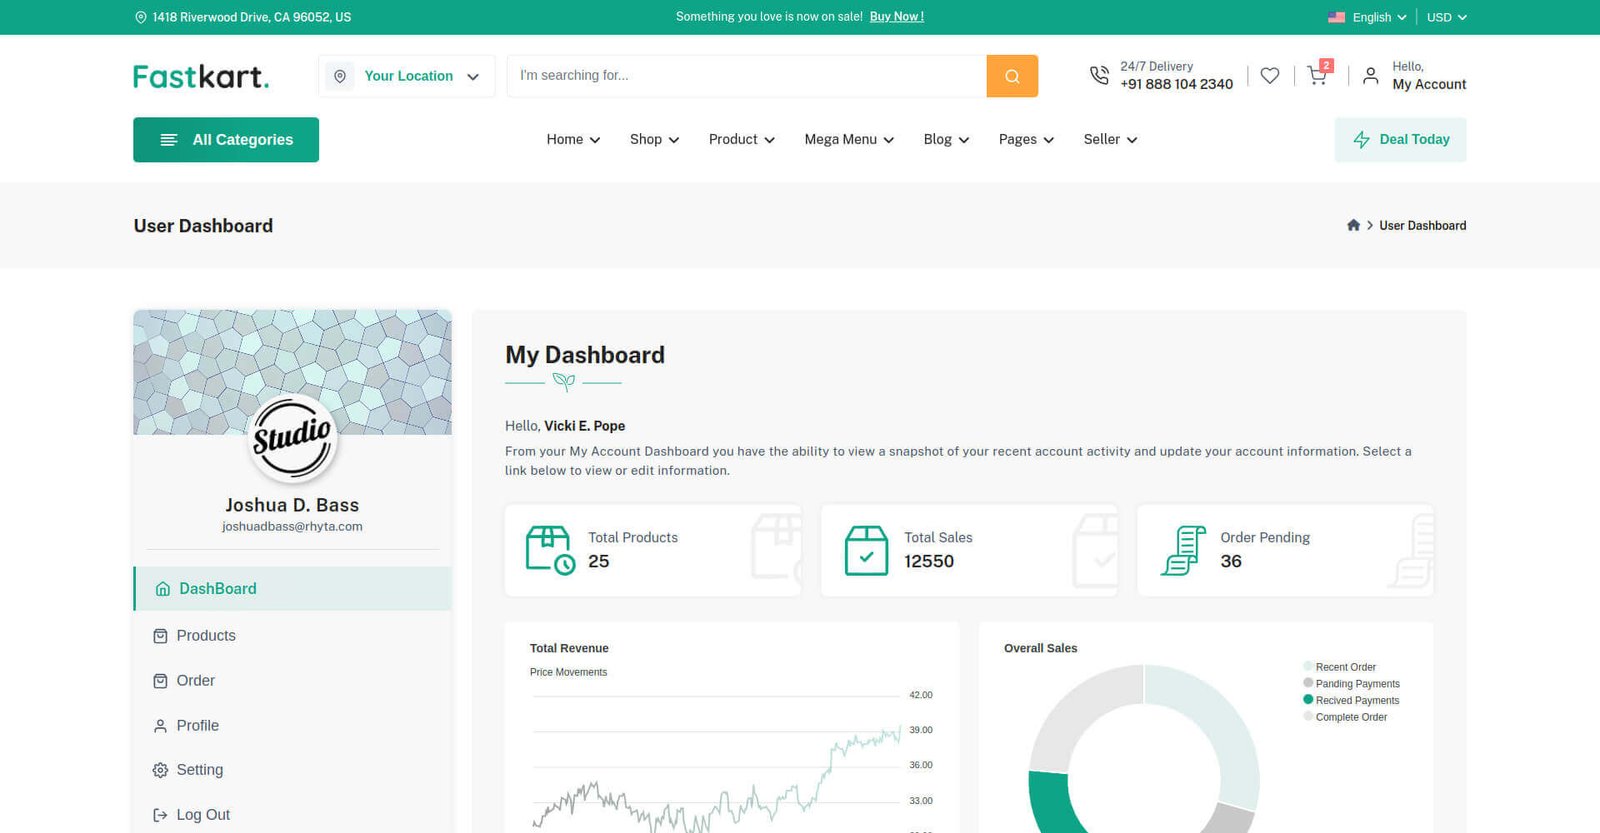Toggle Recived Payments legend item
1600x833 pixels.
coord(1356,701)
